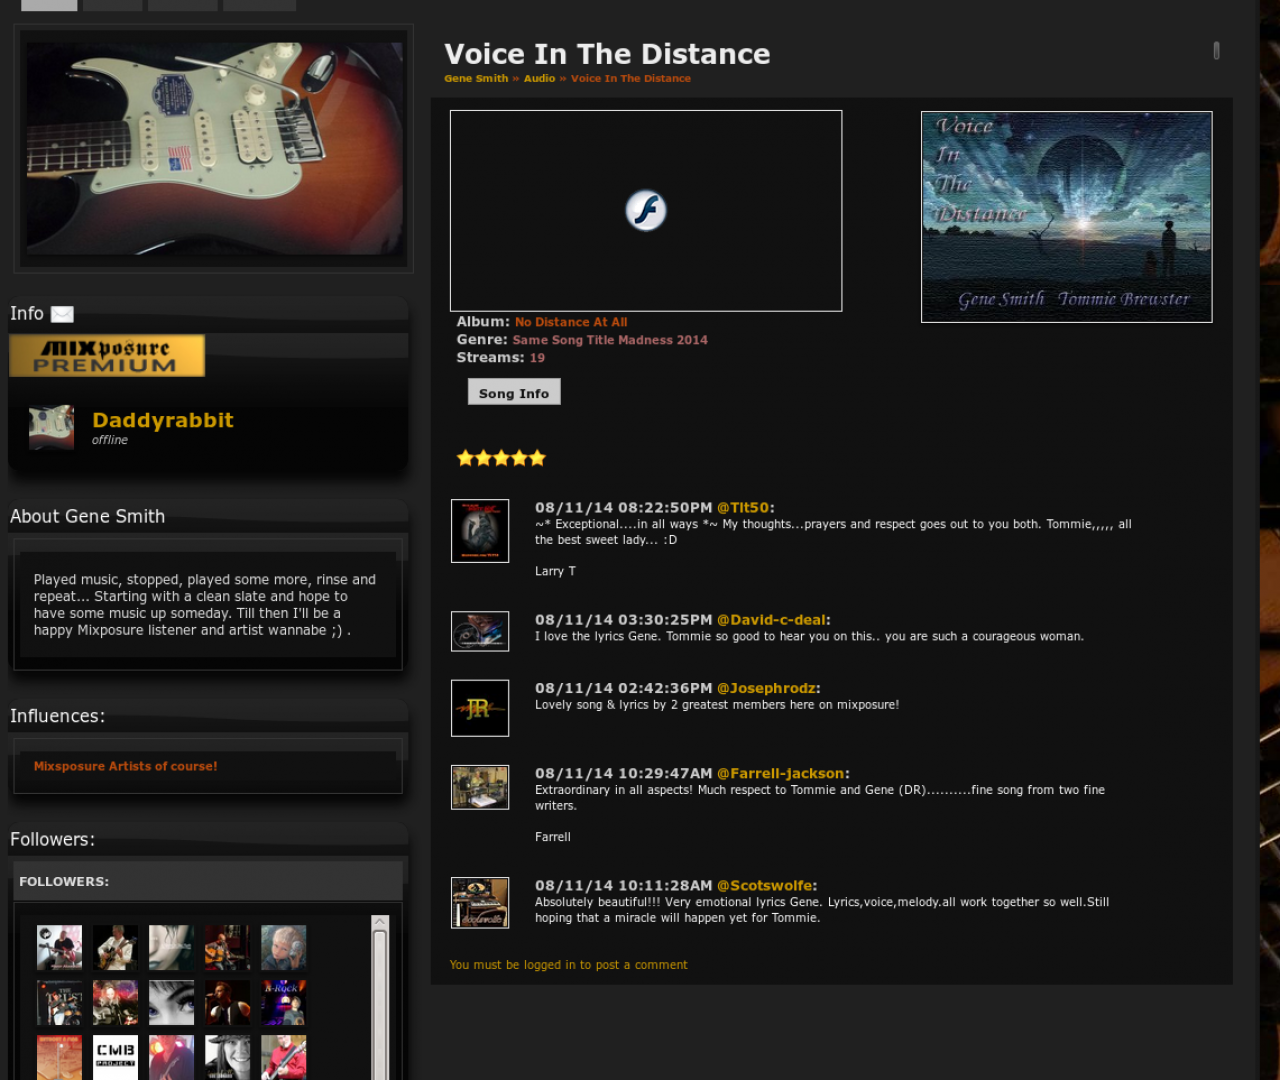The width and height of the screenshot is (1280, 1080).
Task: Click the fifth rating star
Action: point(538,458)
